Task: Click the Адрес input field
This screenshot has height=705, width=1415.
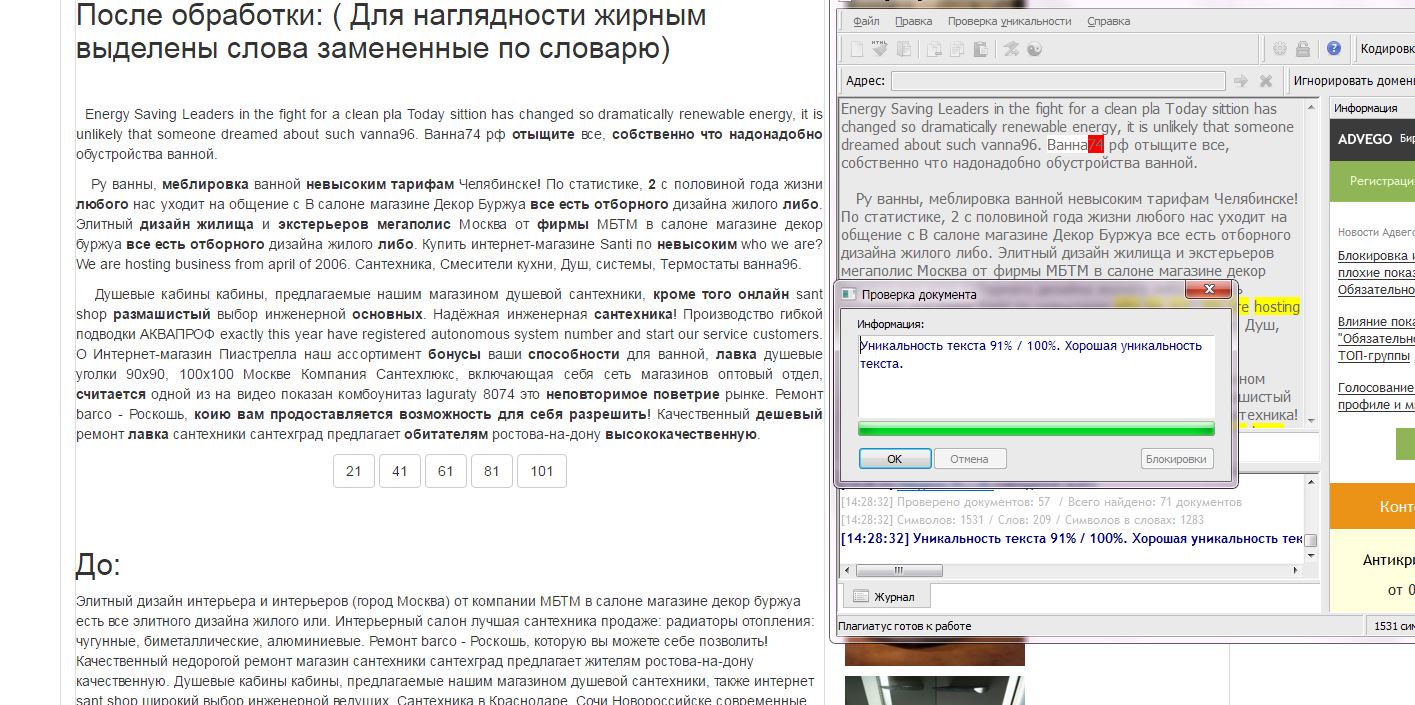Action: [x=1058, y=81]
